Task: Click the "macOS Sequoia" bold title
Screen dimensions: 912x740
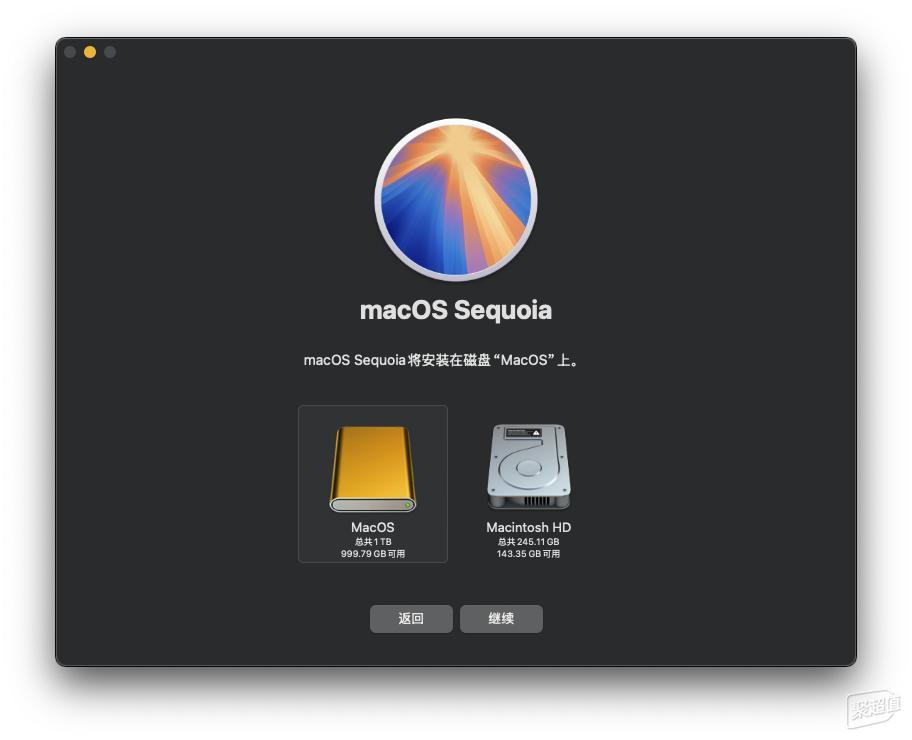Action: click(456, 310)
